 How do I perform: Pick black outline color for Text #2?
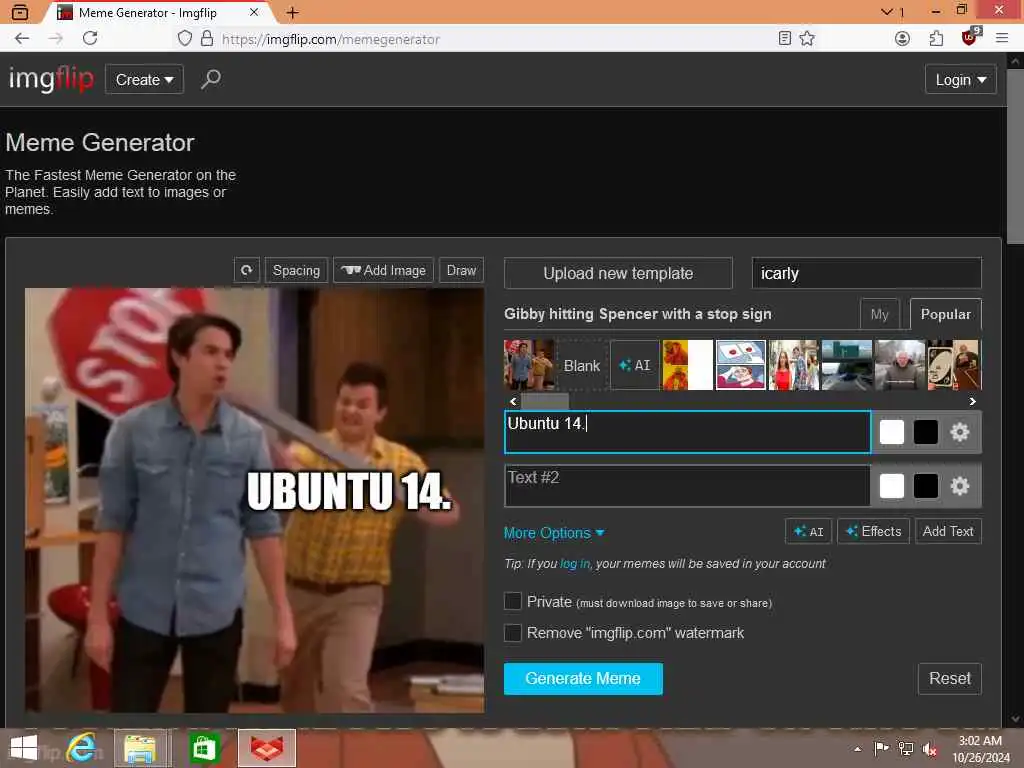tap(925, 486)
